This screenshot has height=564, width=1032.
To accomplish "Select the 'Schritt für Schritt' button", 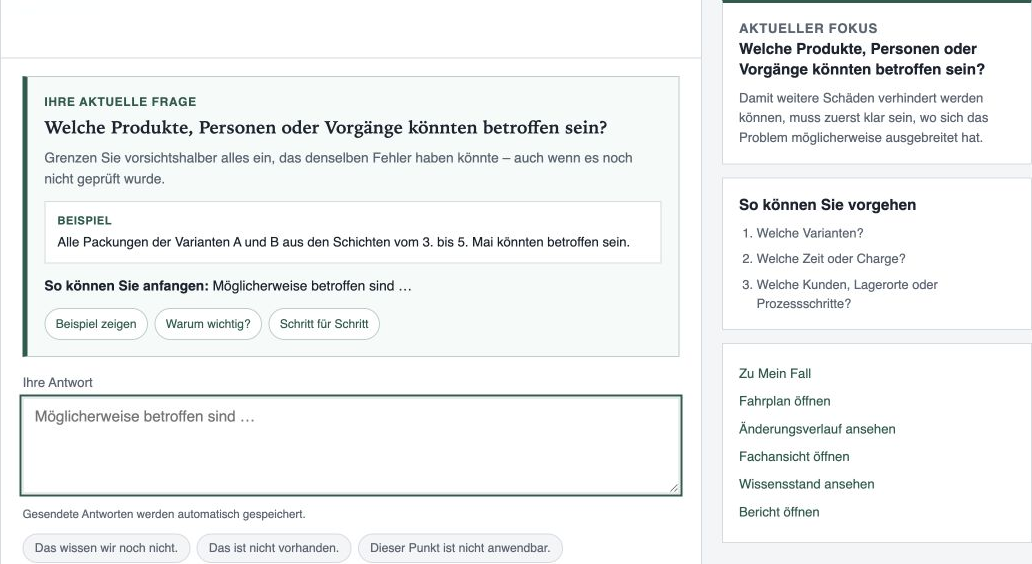I will tap(324, 324).
